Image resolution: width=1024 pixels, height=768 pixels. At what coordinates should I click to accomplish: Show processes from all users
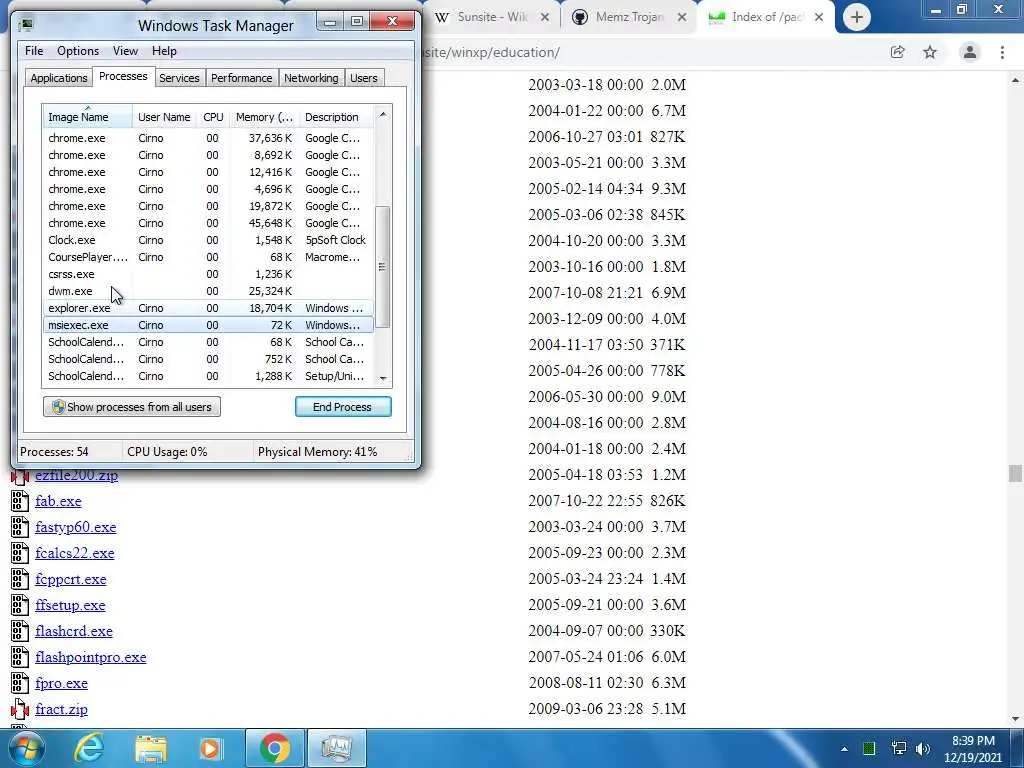click(x=132, y=407)
